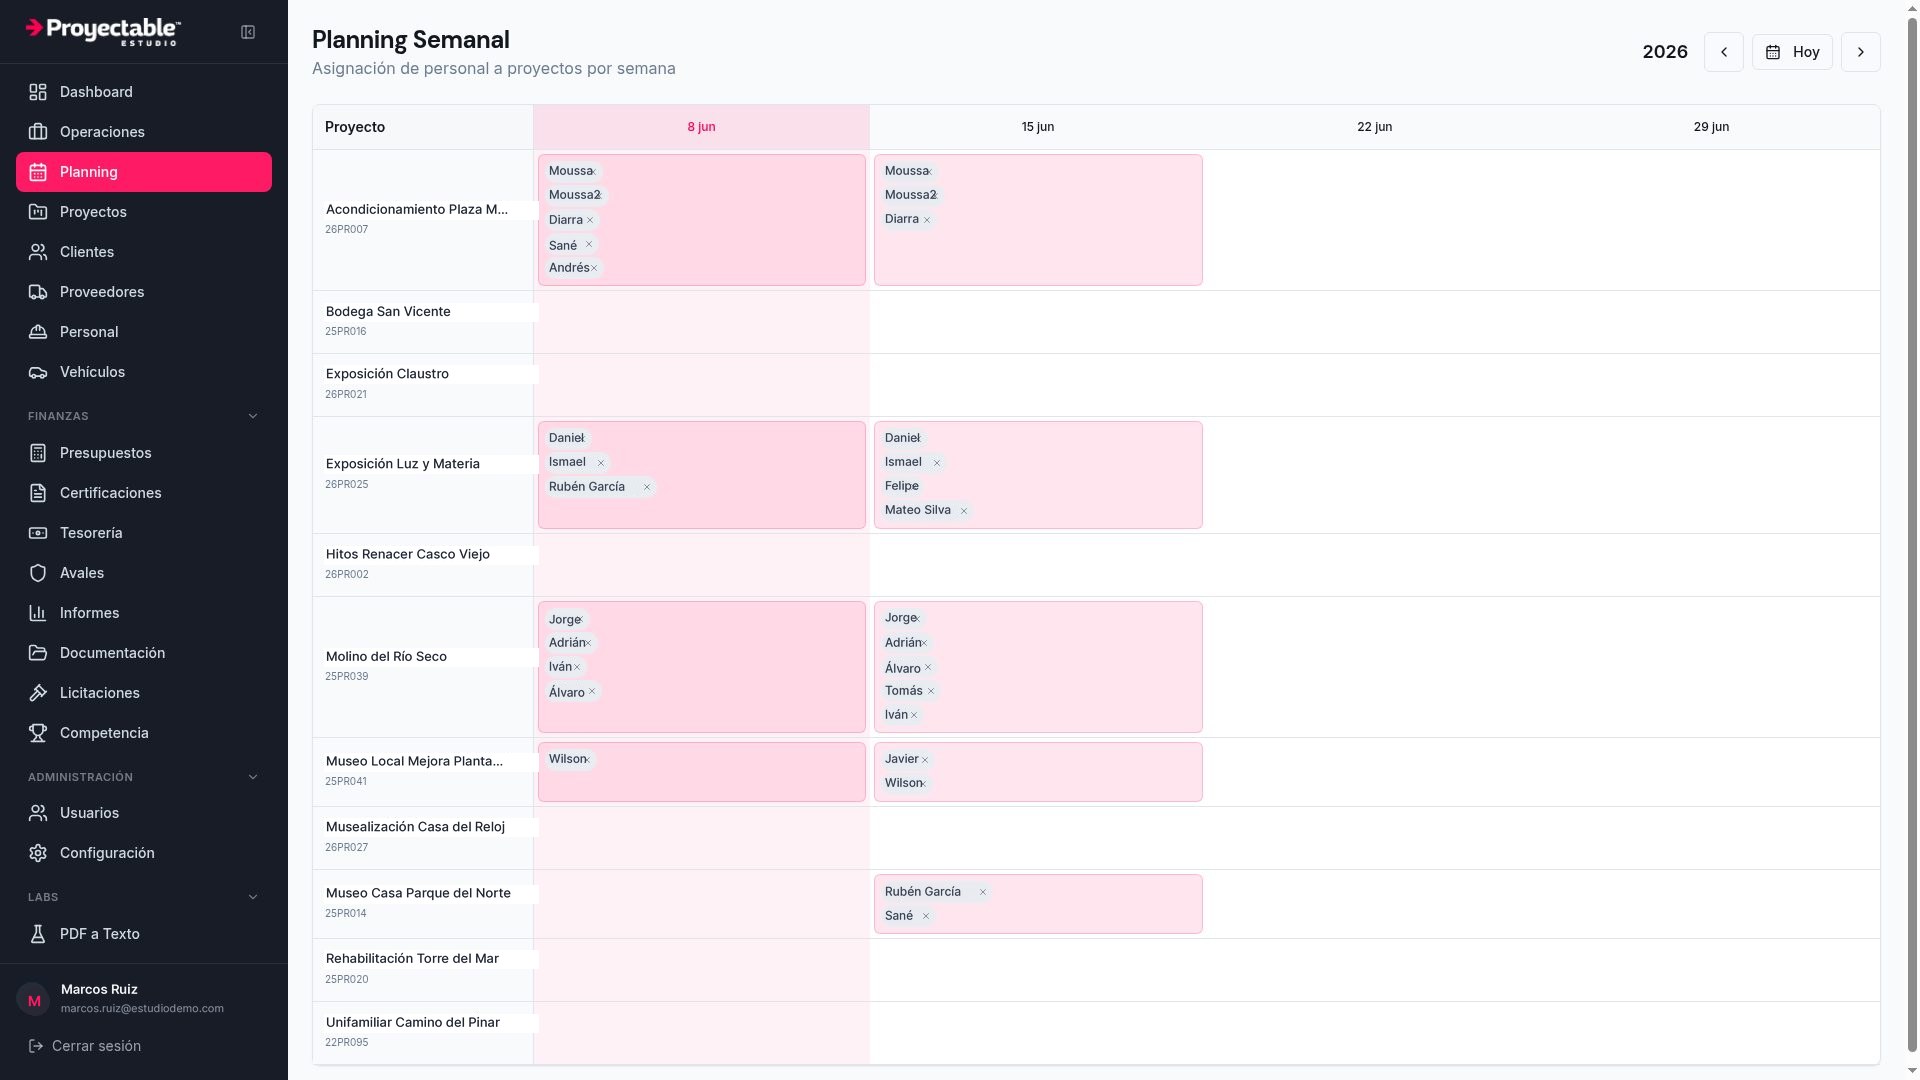Collapse the Labs section chevron
The image size is (1920, 1080).
click(x=253, y=897)
